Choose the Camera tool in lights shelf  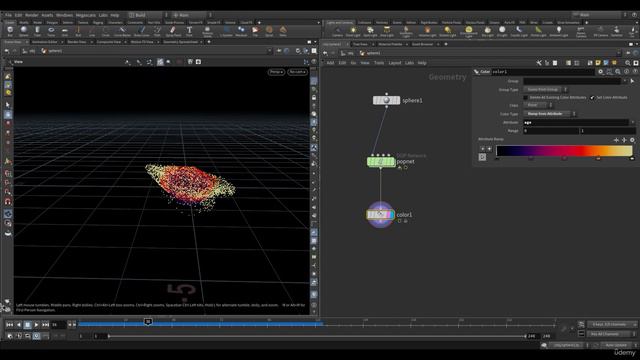tap(338, 31)
